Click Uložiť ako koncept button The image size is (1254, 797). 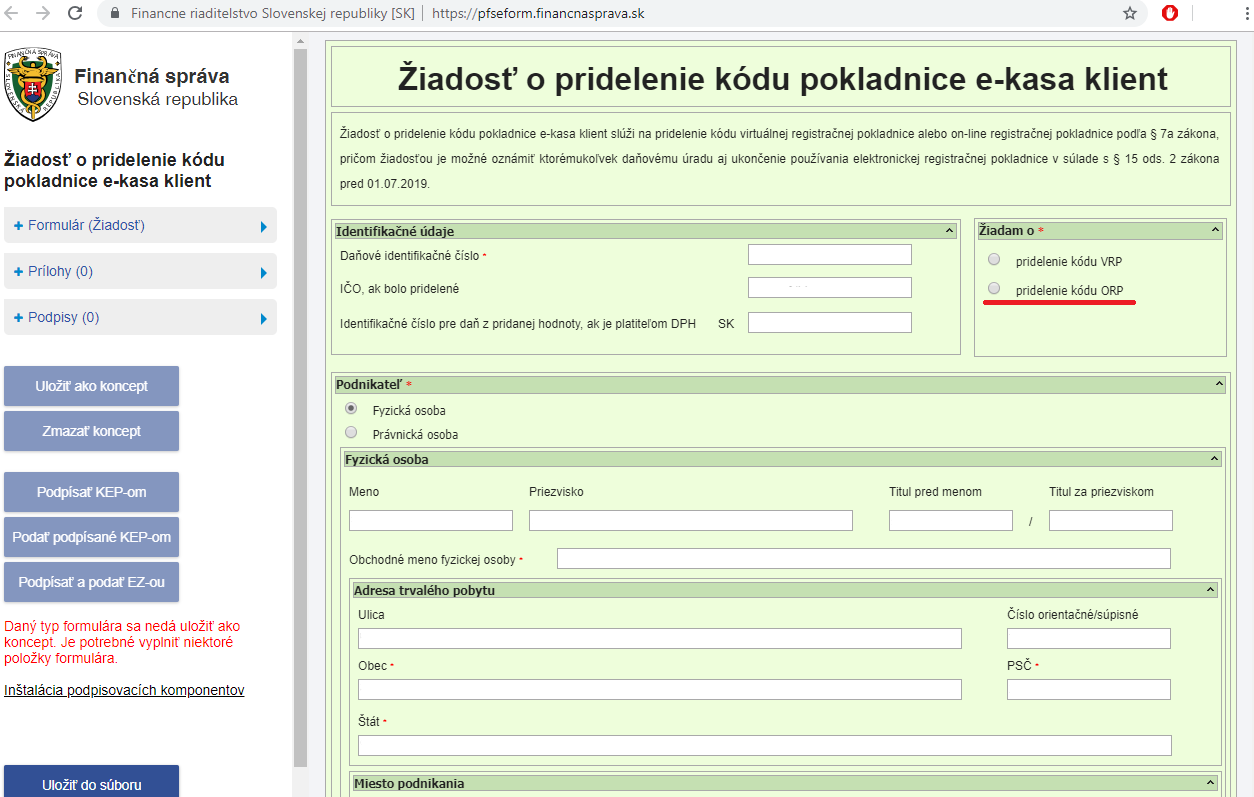[x=91, y=386]
